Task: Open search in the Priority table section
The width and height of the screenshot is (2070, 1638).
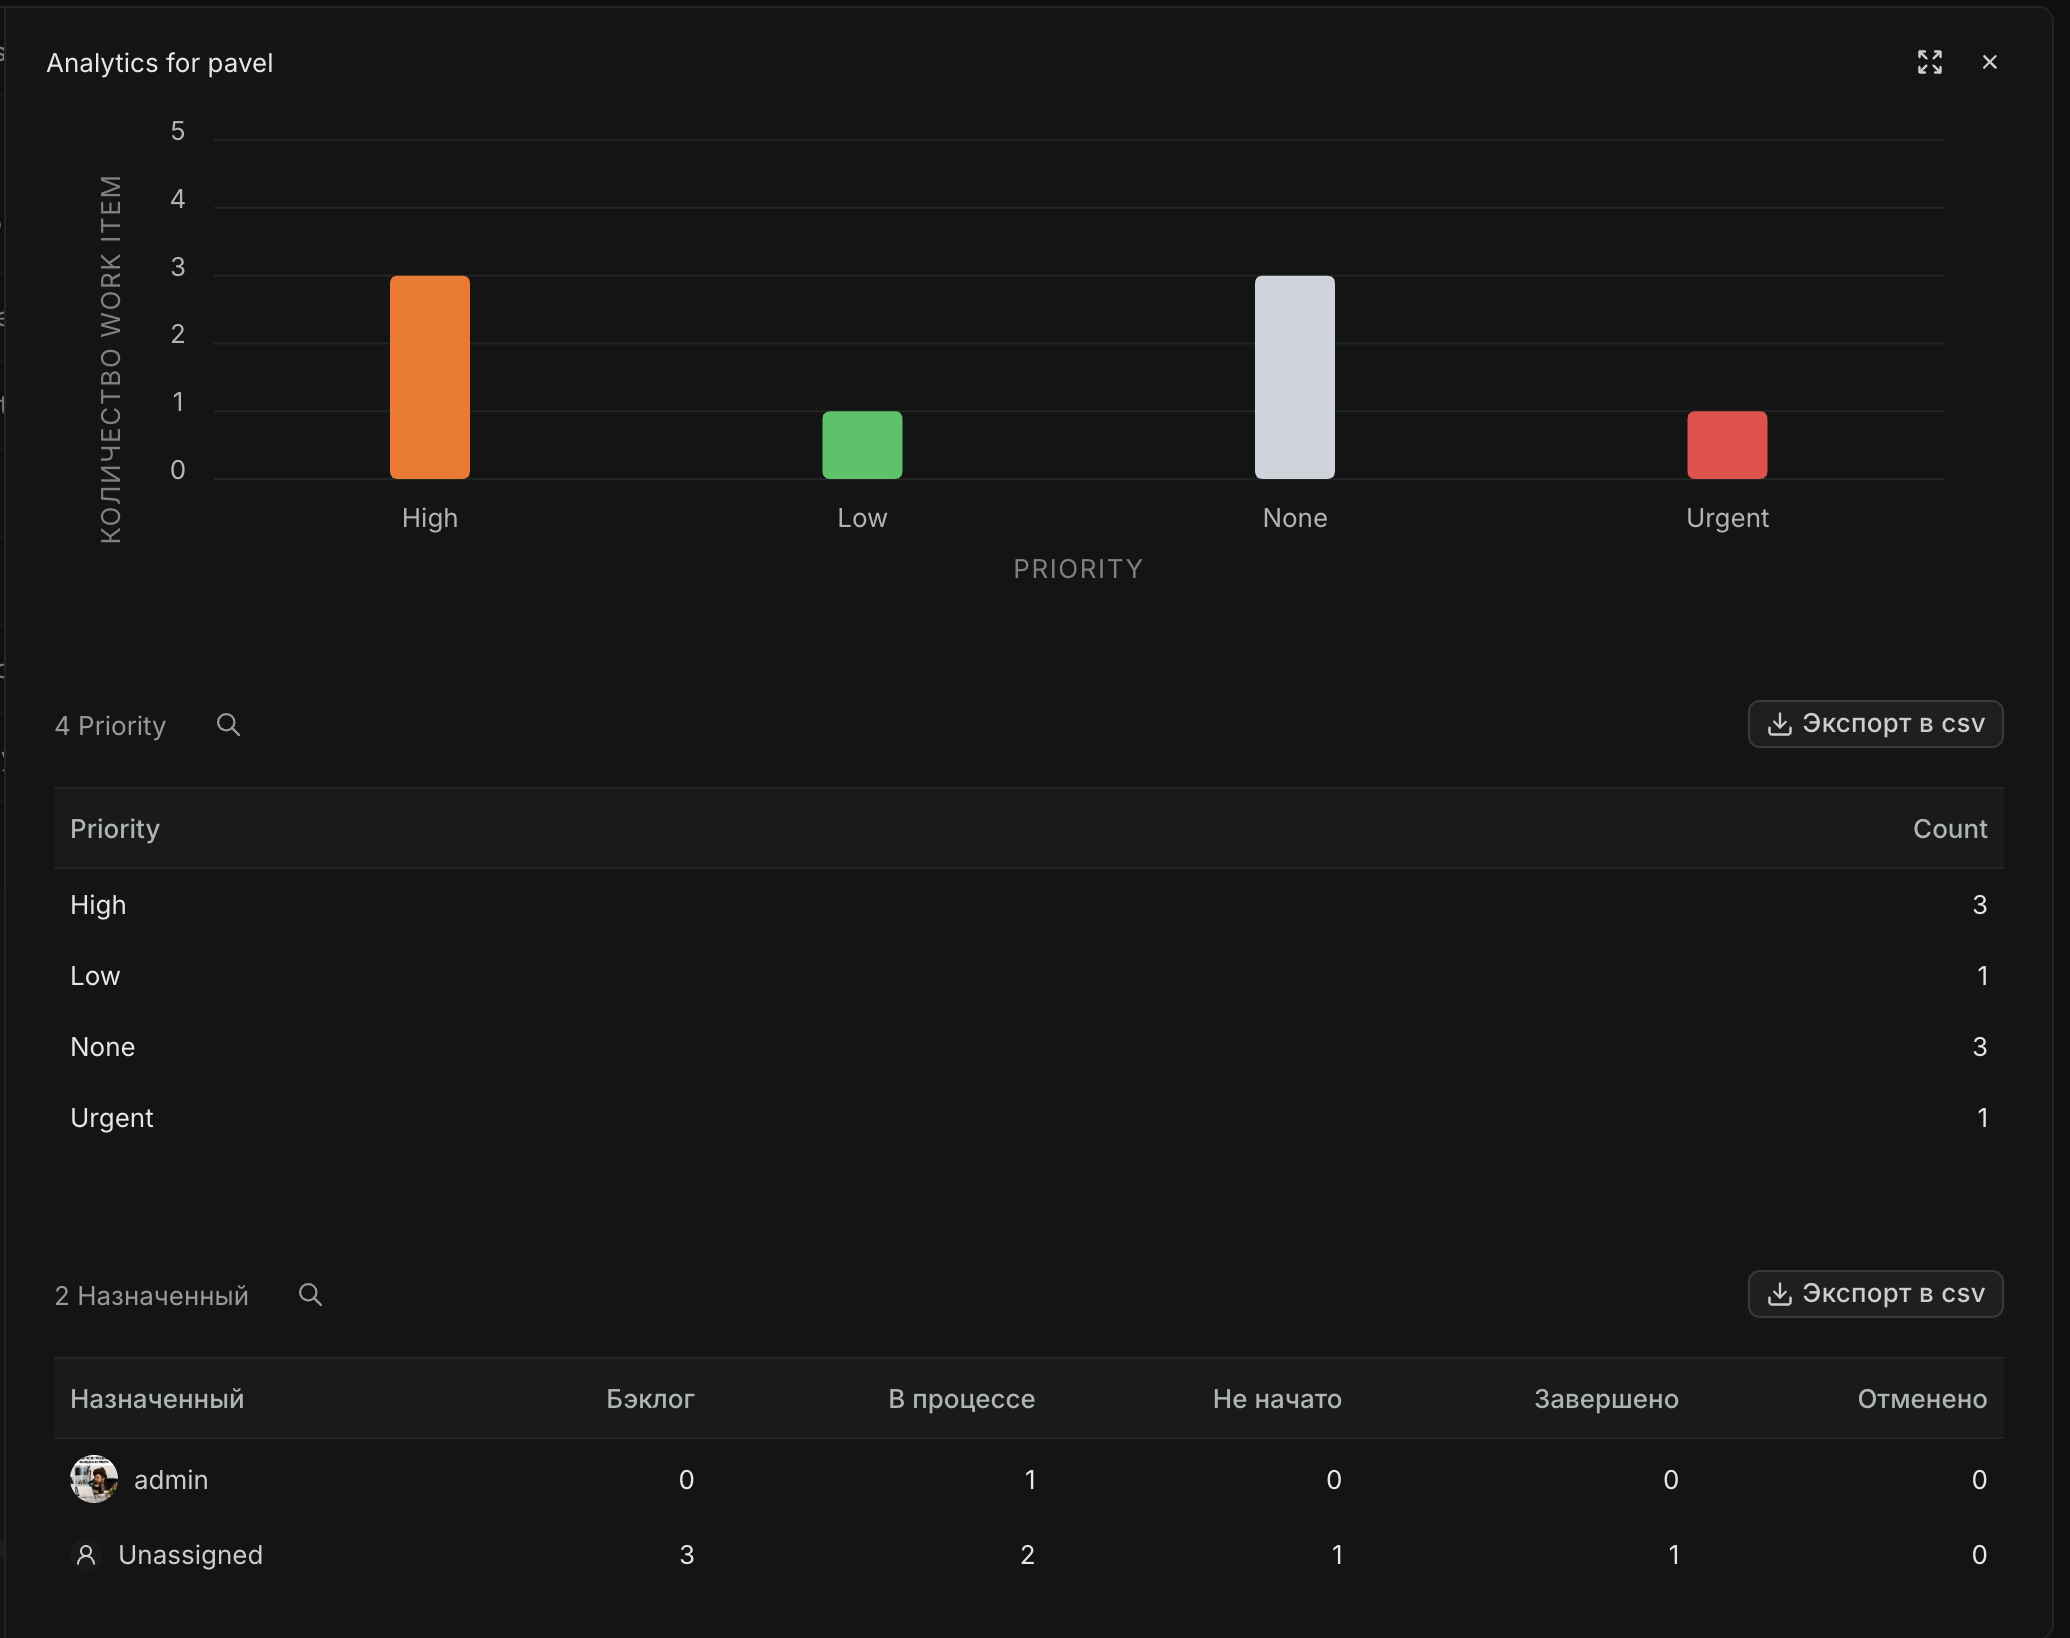Action: (x=228, y=724)
